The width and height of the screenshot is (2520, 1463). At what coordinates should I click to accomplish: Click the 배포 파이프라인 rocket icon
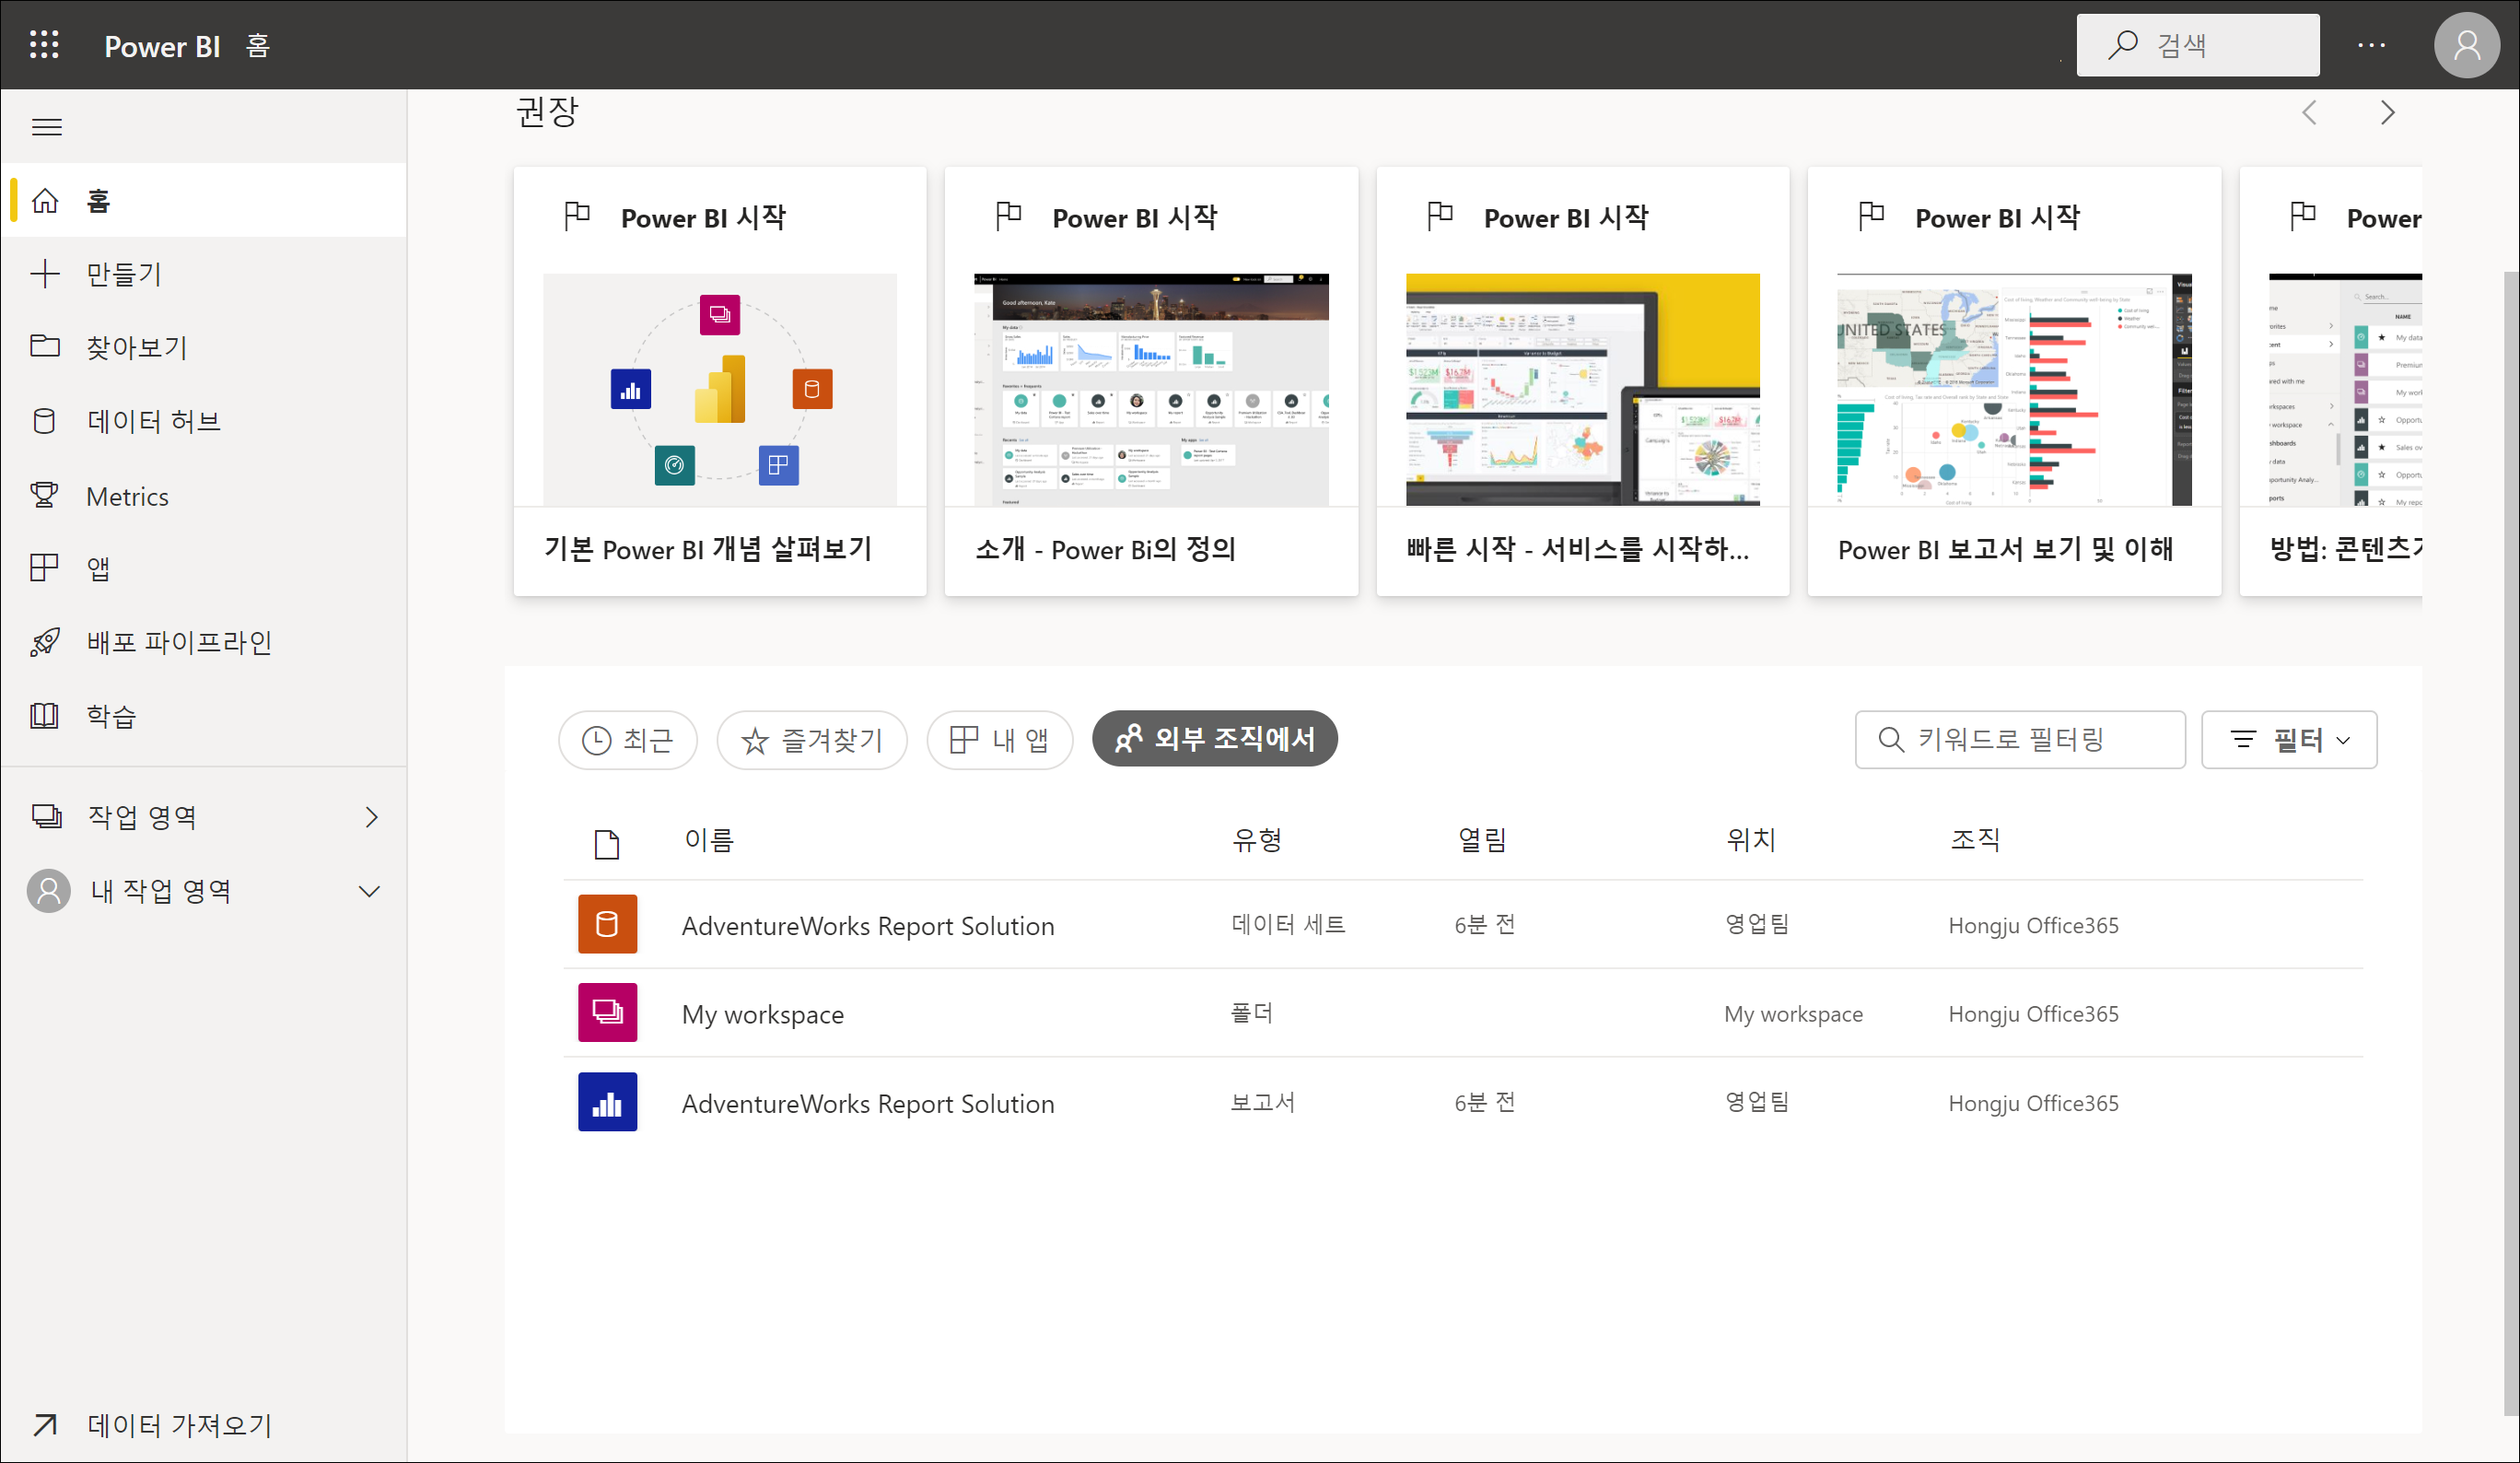44,642
